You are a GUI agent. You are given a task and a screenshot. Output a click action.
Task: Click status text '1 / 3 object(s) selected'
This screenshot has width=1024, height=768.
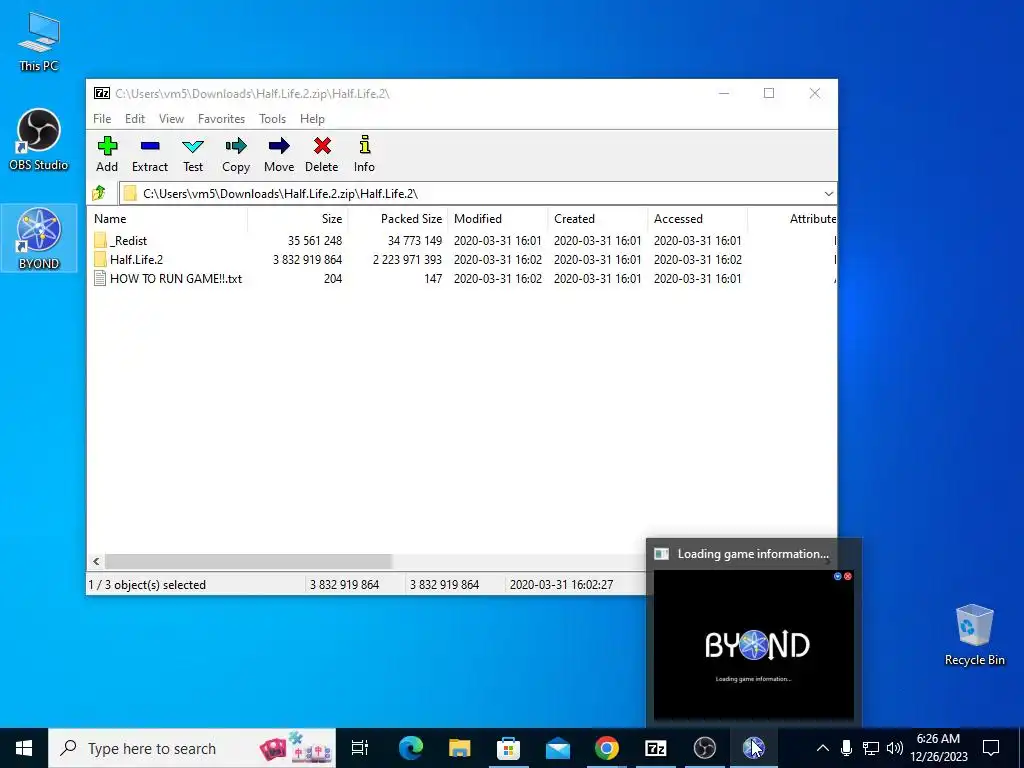pos(147,584)
